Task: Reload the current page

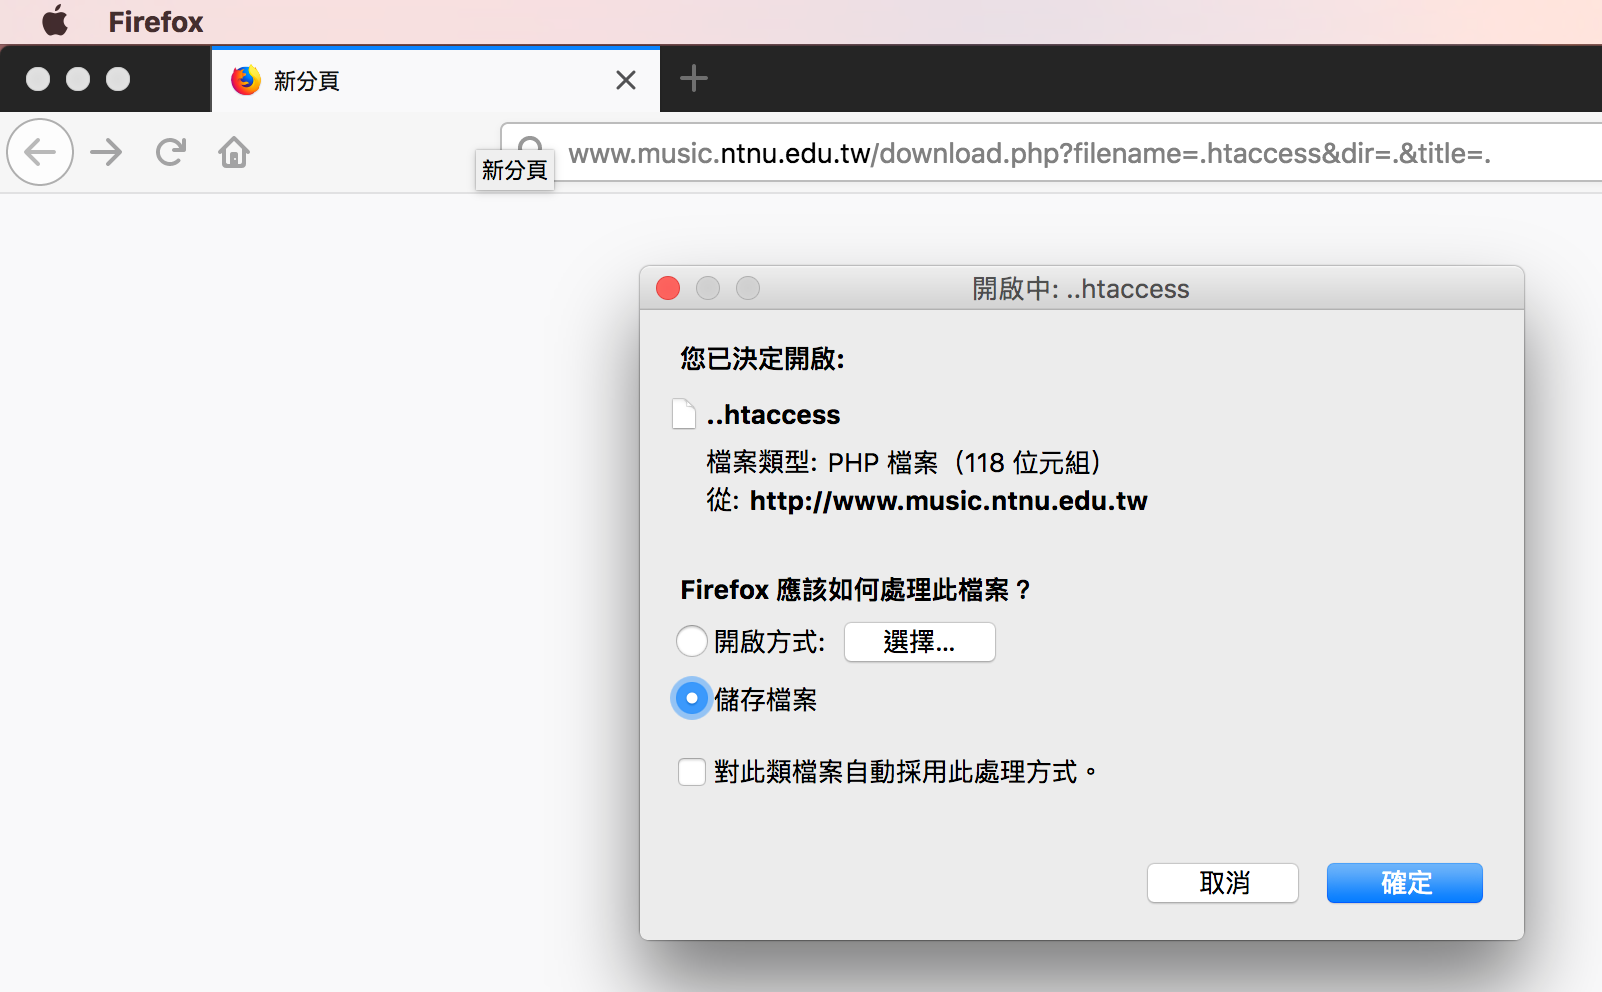Action: coord(171,152)
